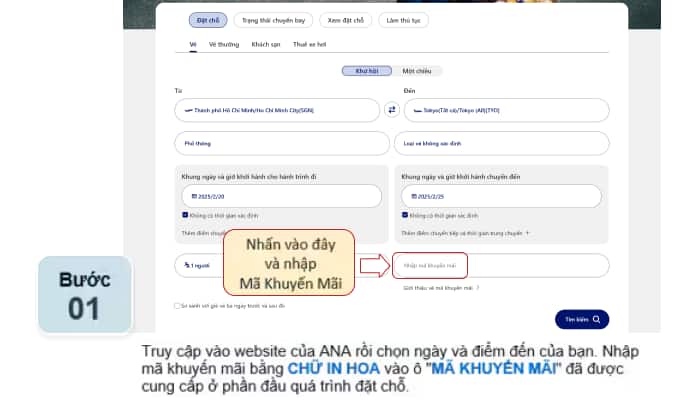
Task: Open the Xem đặt chỗ tab
Action: (346, 20)
